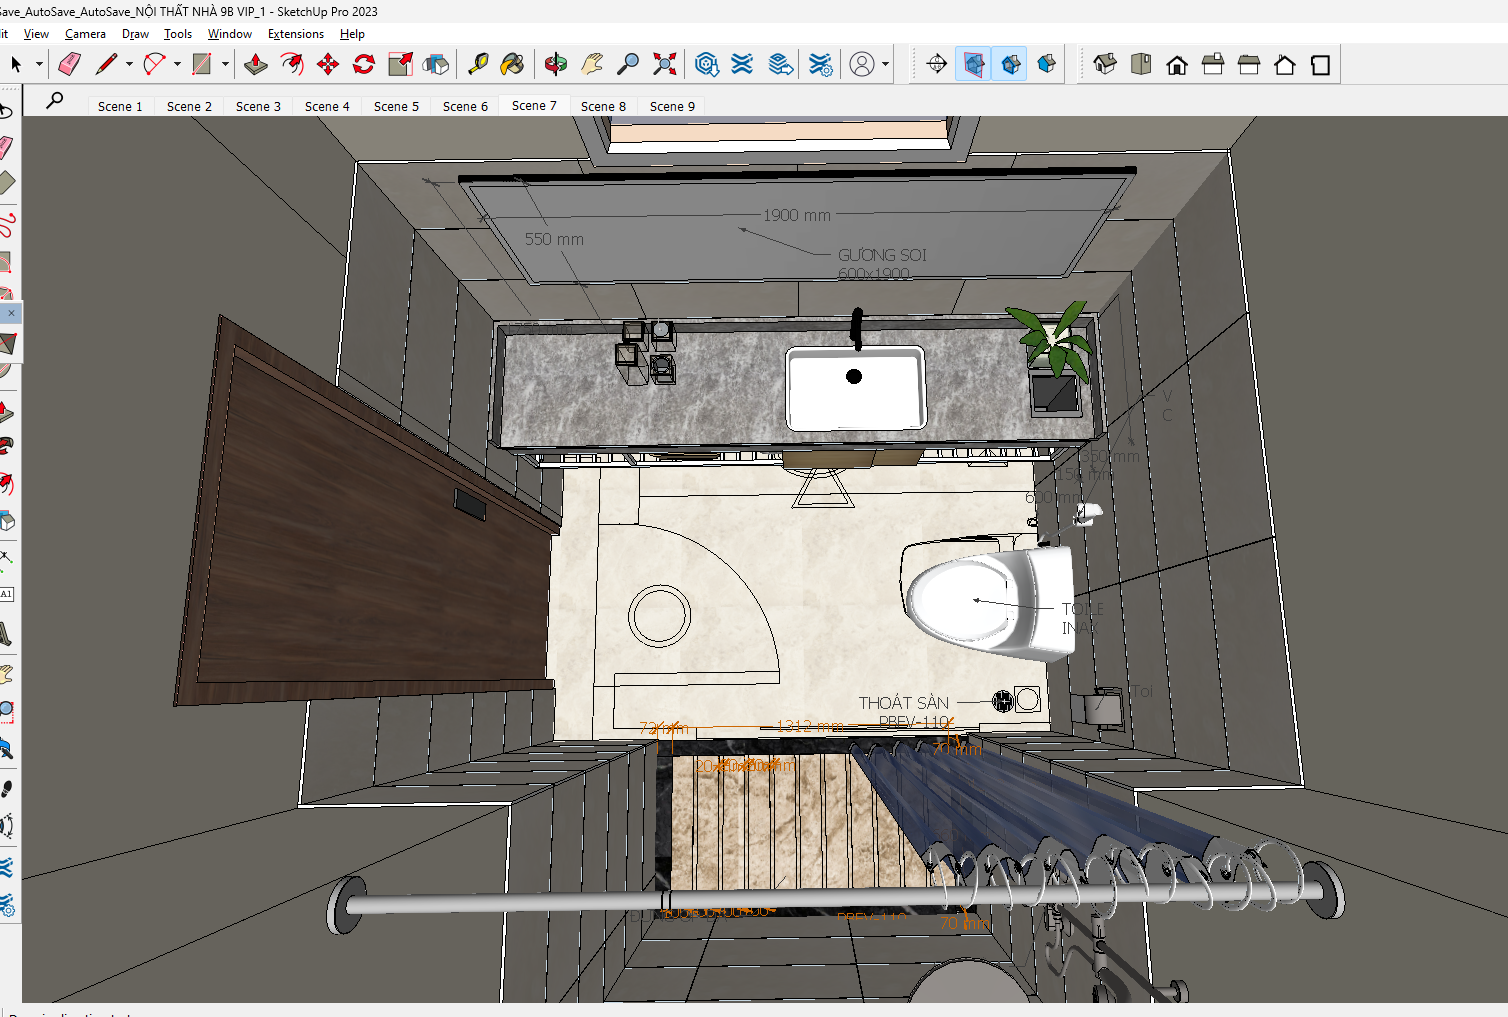Open the Extension Warehouse icon
The height and width of the screenshot is (1017, 1508).
point(742,64)
